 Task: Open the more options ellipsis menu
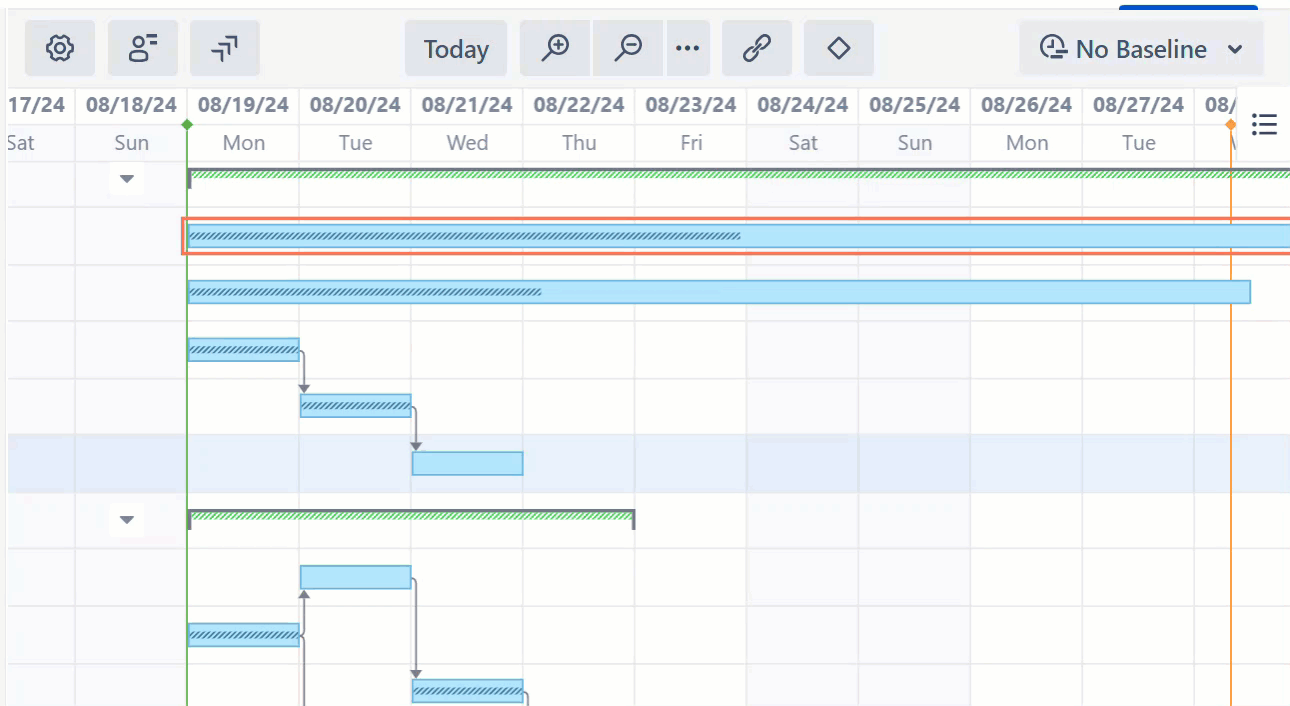pyautogui.click(x=688, y=48)
